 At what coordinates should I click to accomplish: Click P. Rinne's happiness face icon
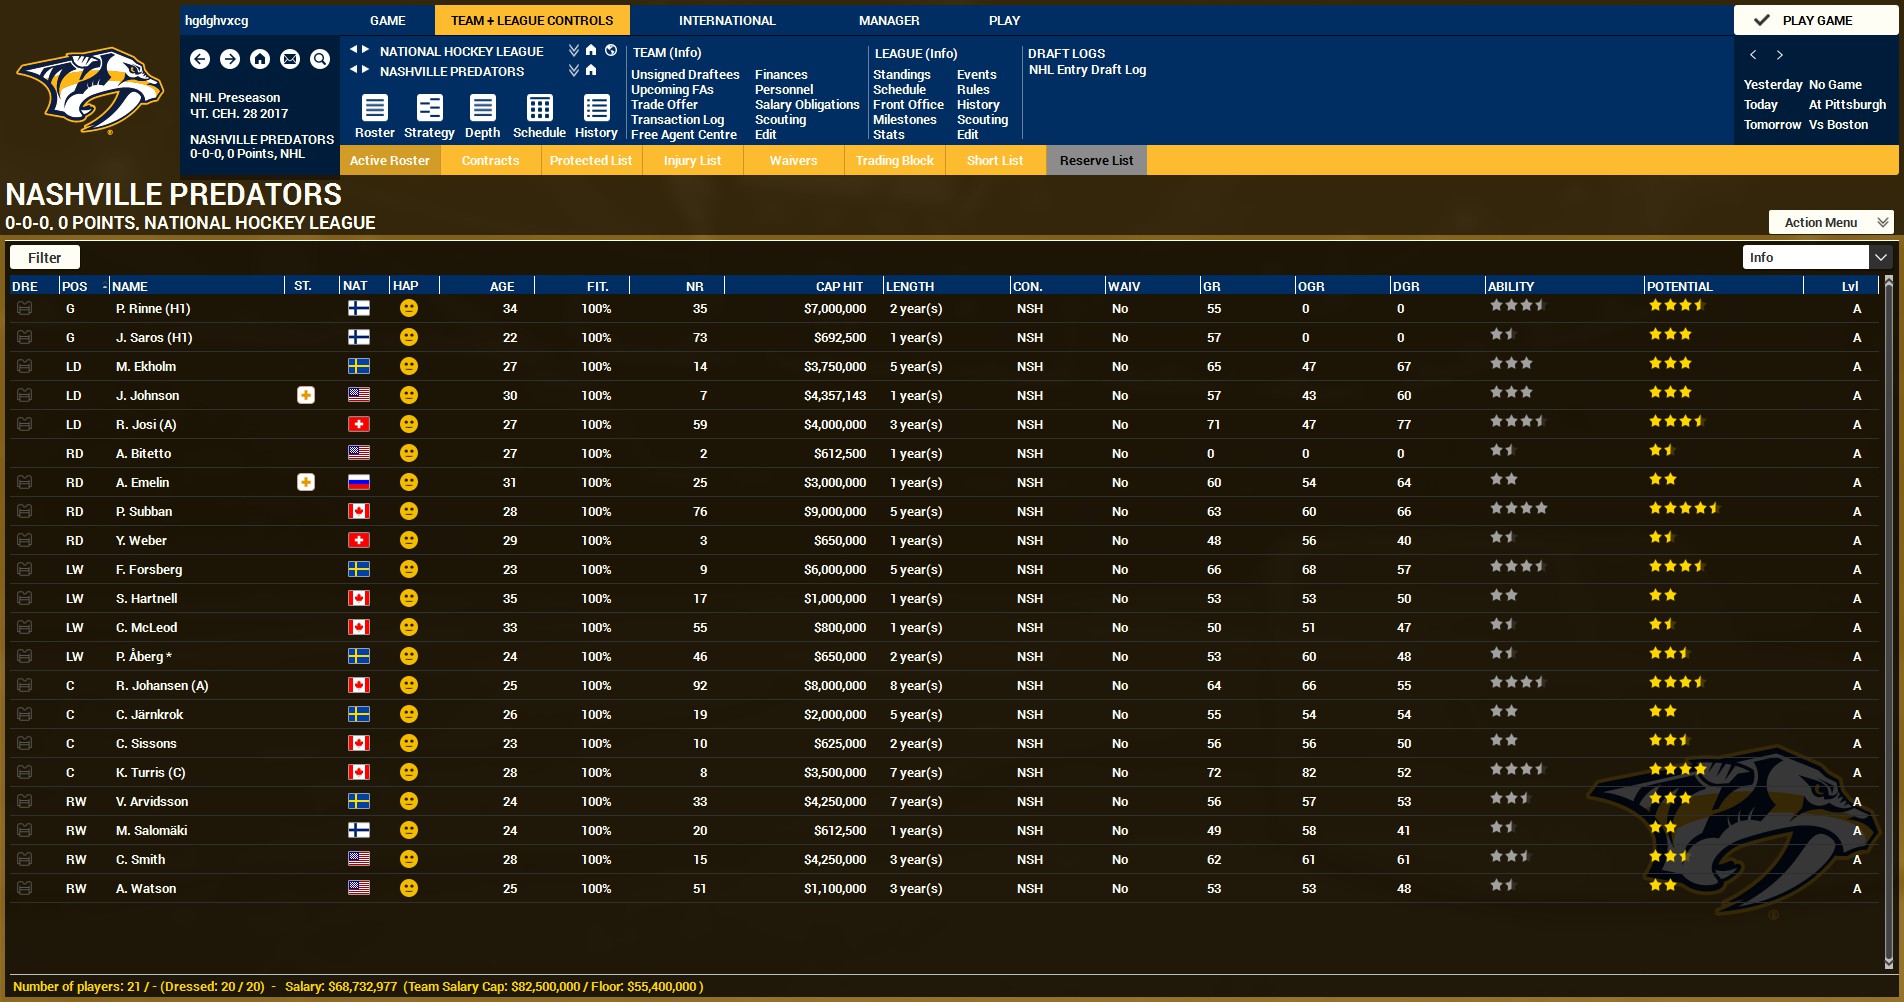tap(409, 308)
